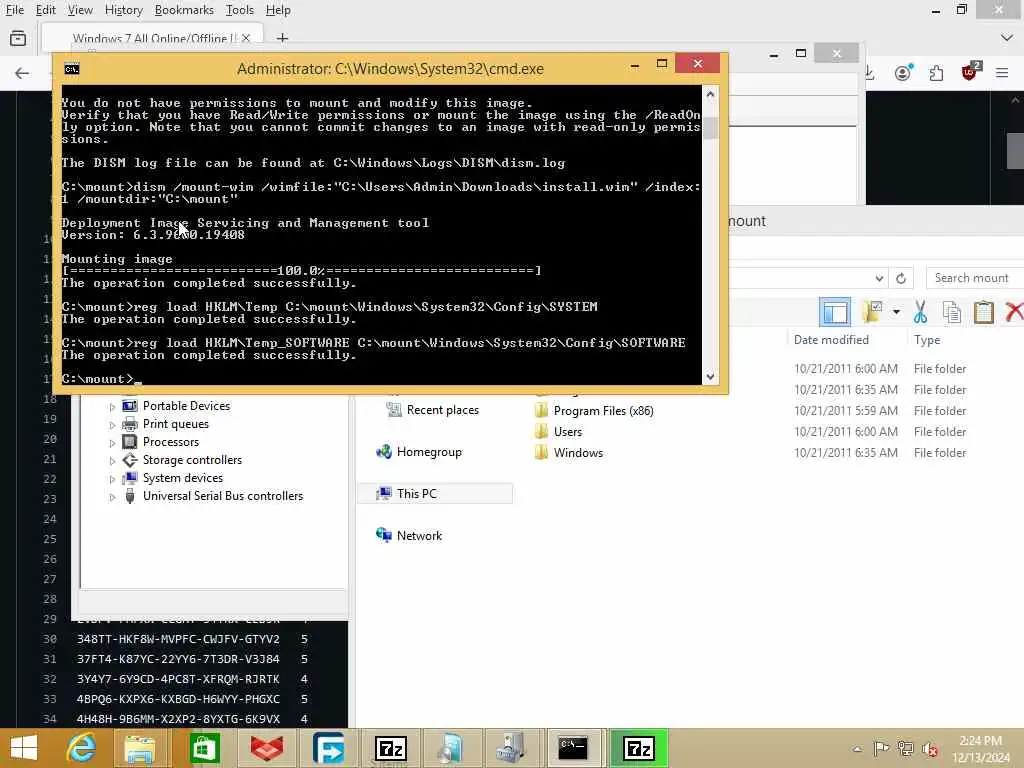Open the Bookmarks menu
The image size is (1024, 768).
coord(184,10)
